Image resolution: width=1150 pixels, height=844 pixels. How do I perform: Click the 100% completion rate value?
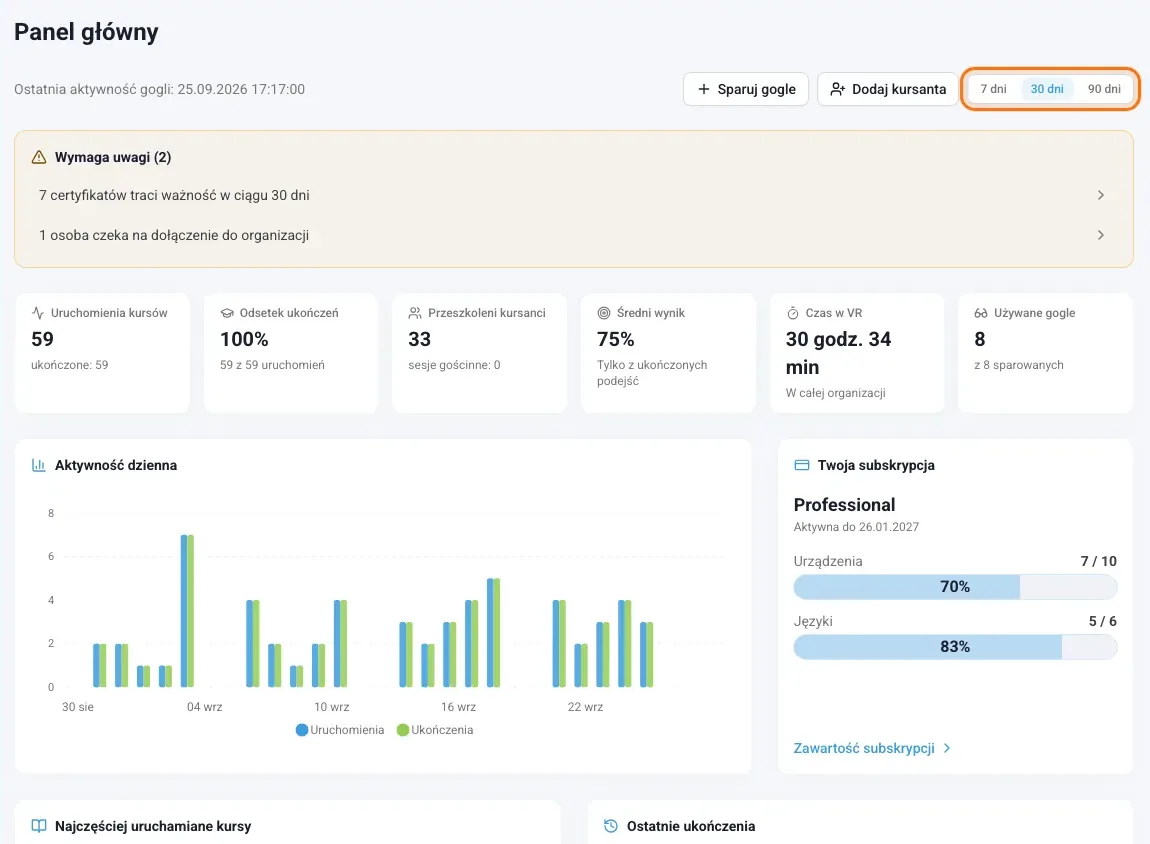[244, 339]
